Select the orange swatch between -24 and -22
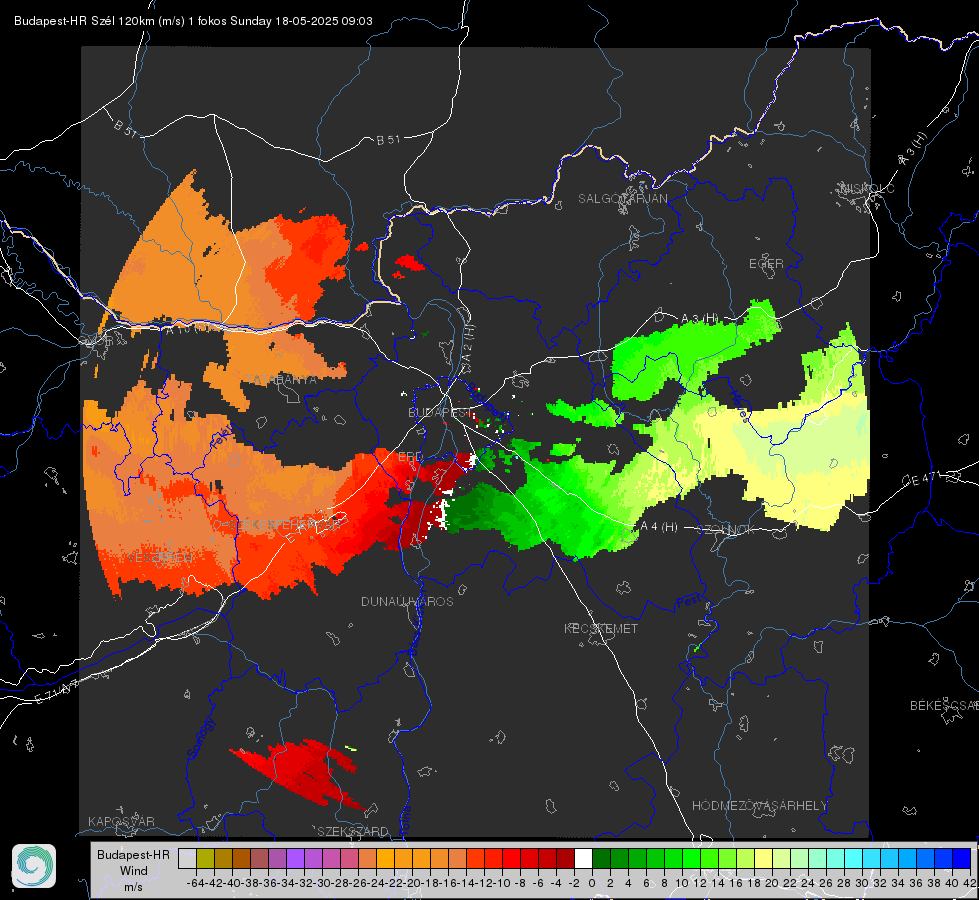The width and height of the screenshot is (979, 900). point(385,858)
